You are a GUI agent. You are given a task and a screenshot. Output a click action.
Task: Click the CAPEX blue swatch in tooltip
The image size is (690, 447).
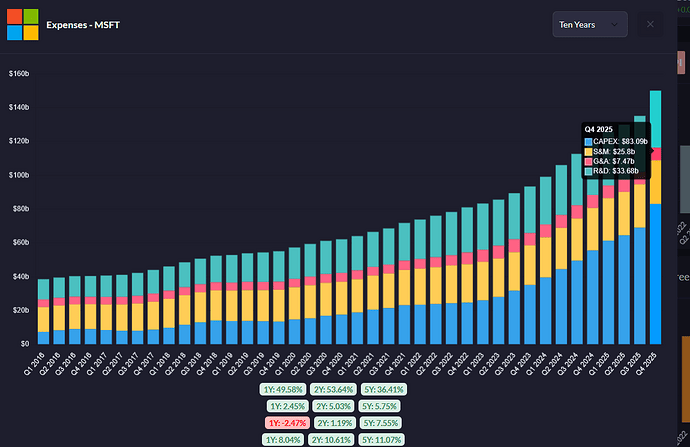(588, 142)
